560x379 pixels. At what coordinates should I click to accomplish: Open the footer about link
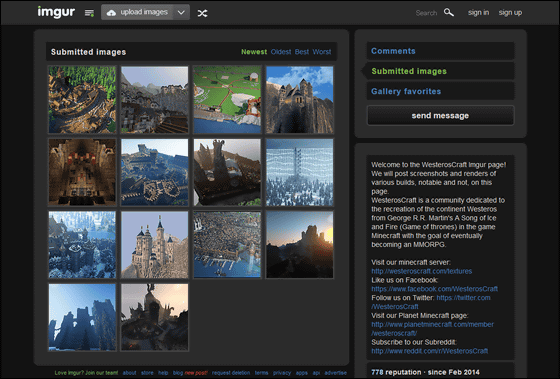130,373
